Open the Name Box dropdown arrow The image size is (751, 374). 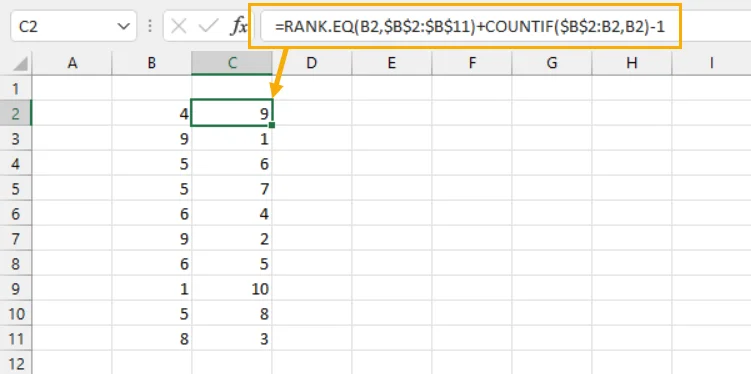[x=123, y=26]
